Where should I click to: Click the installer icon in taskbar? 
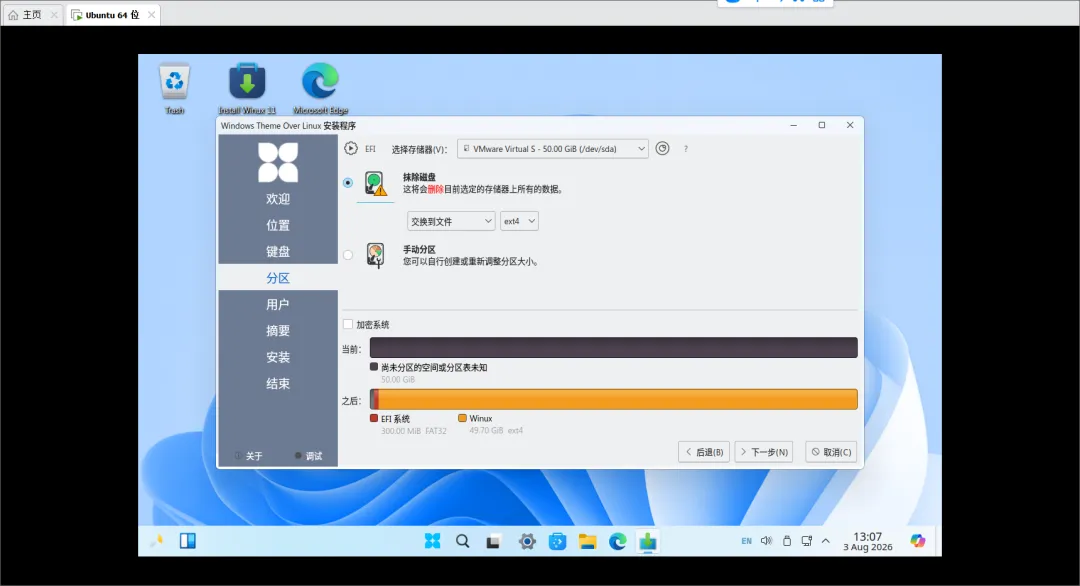pos(647,541)
